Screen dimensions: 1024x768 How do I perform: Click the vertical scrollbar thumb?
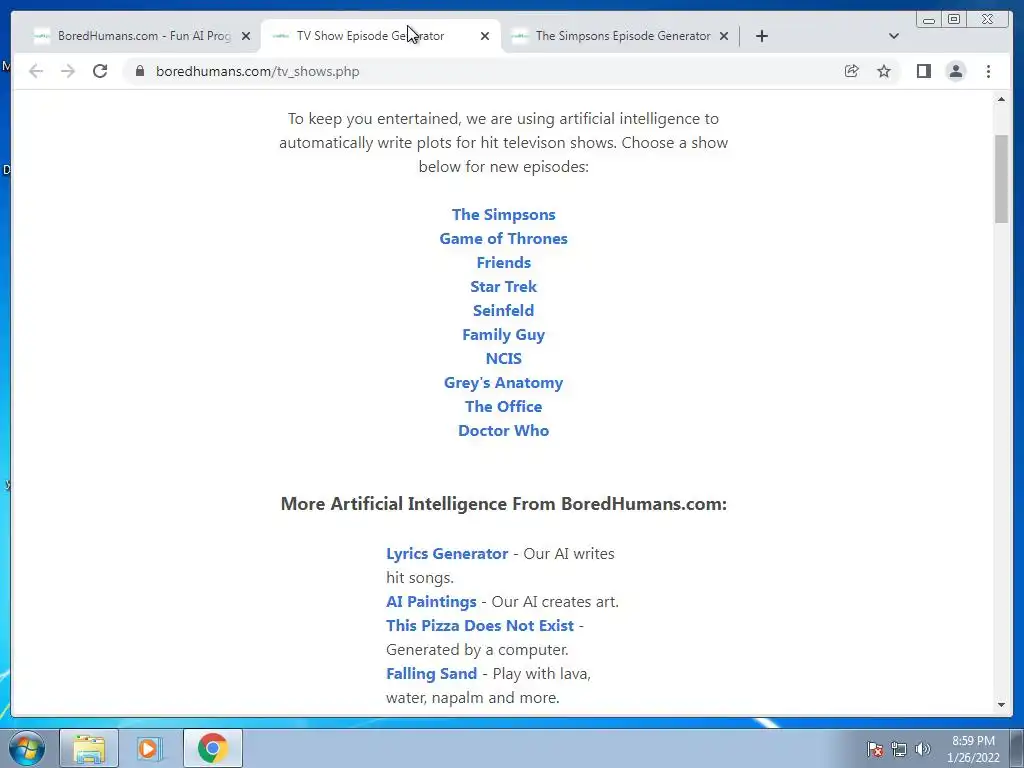point(1001,178)
